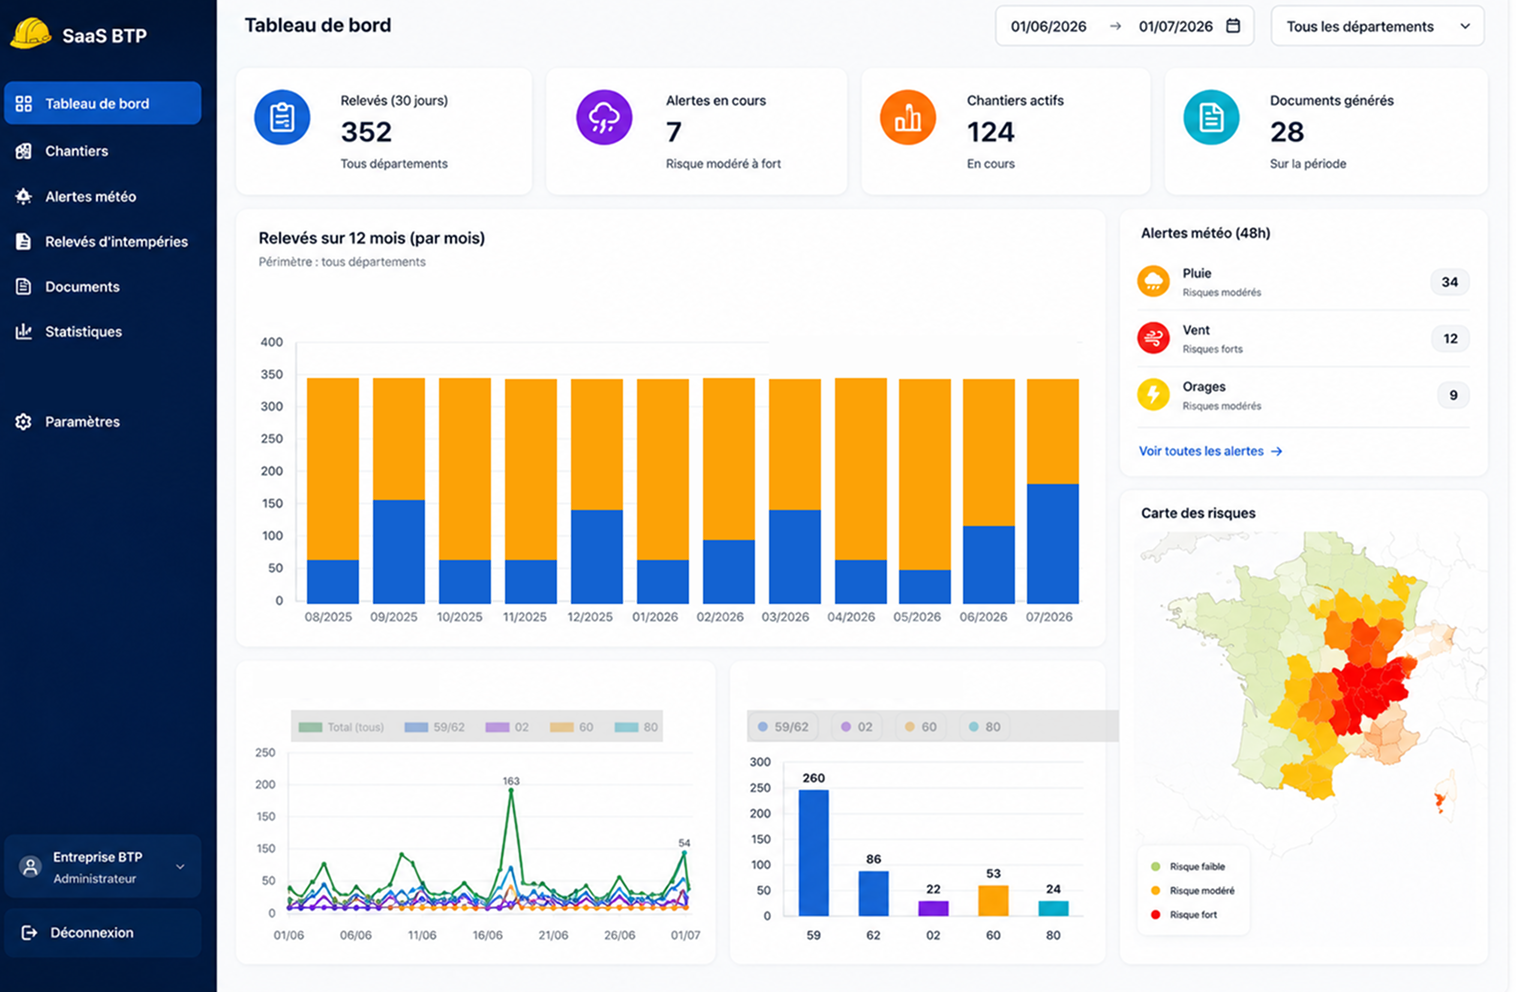The width and height of the screenshot is (1516, 992).
Task: Click the Alertes météo (48h) heading
Action: 1206,233
